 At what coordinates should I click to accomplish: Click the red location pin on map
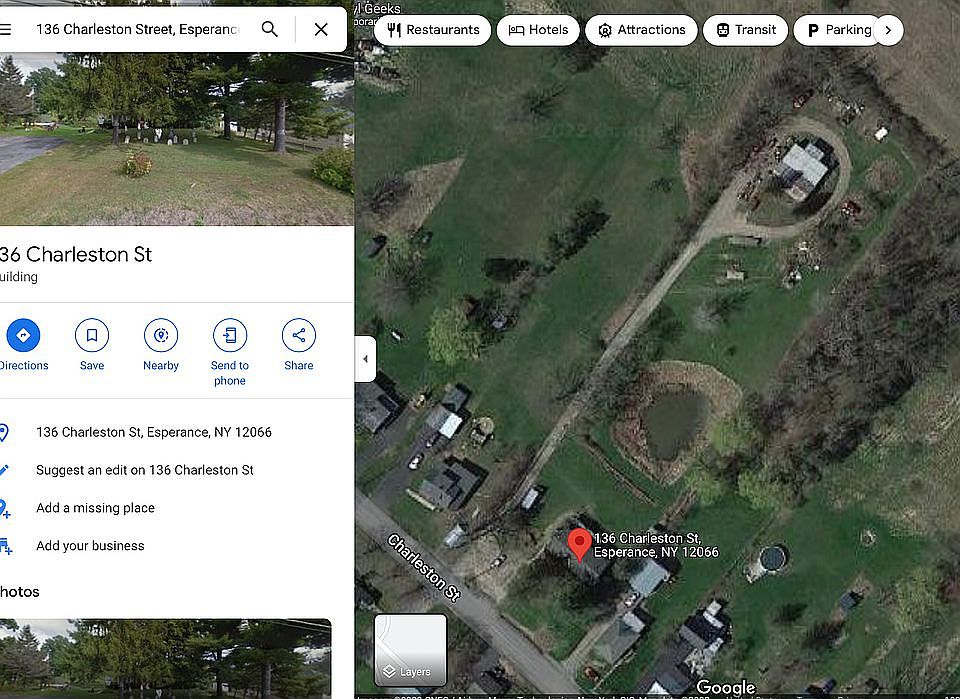579,545
